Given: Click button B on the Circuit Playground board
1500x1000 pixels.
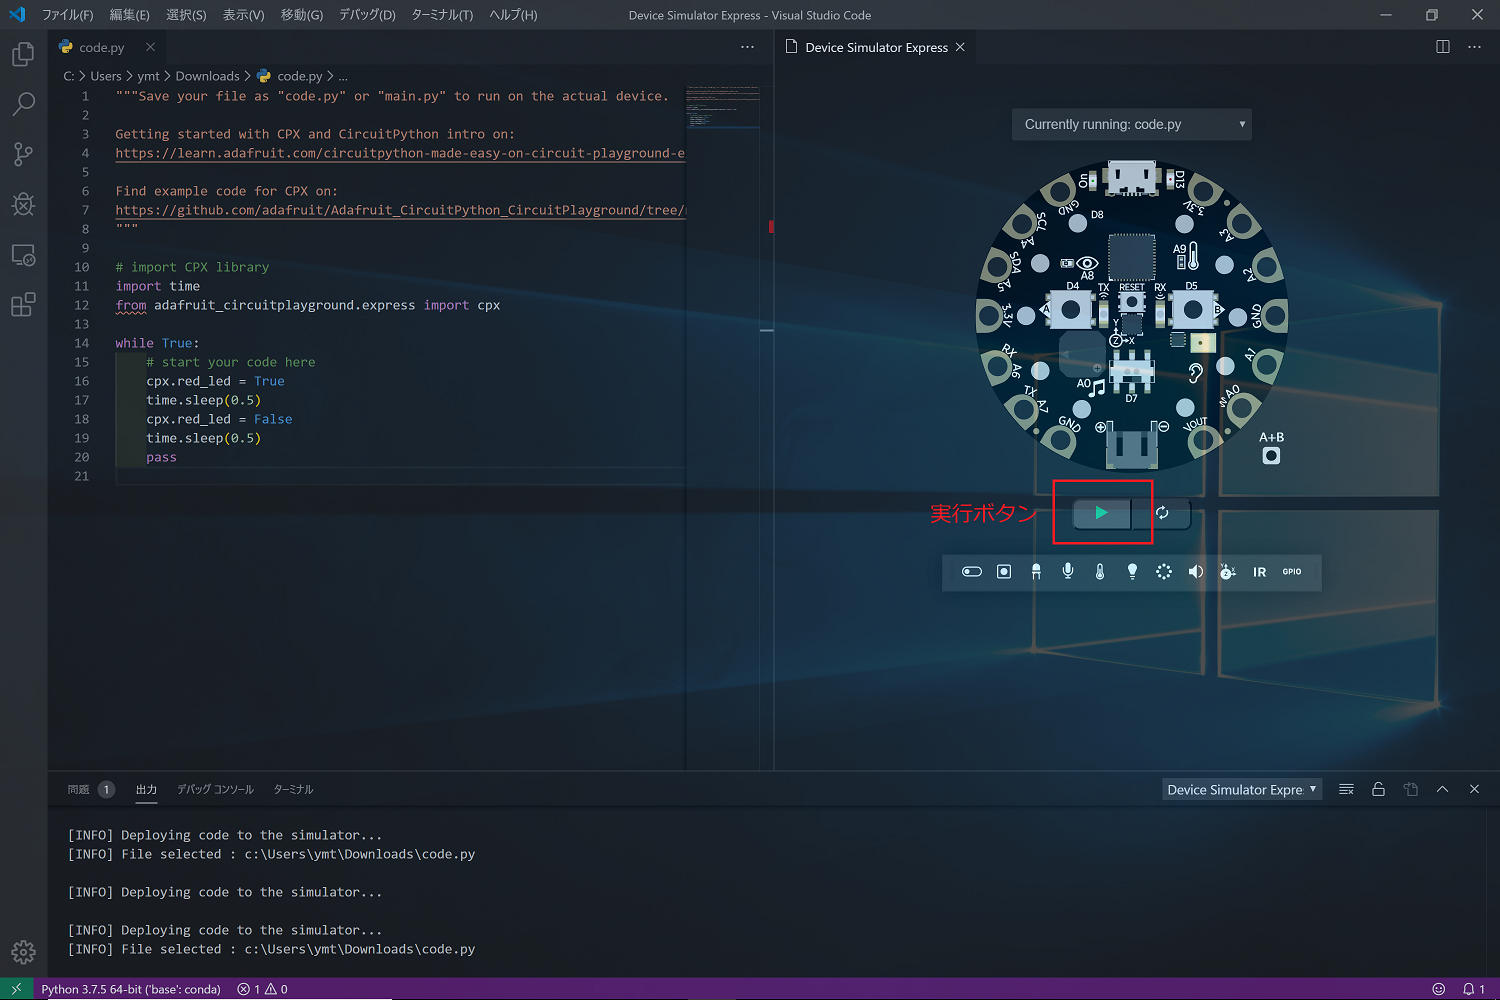Looking at the screenshot, I should 1192,310.
